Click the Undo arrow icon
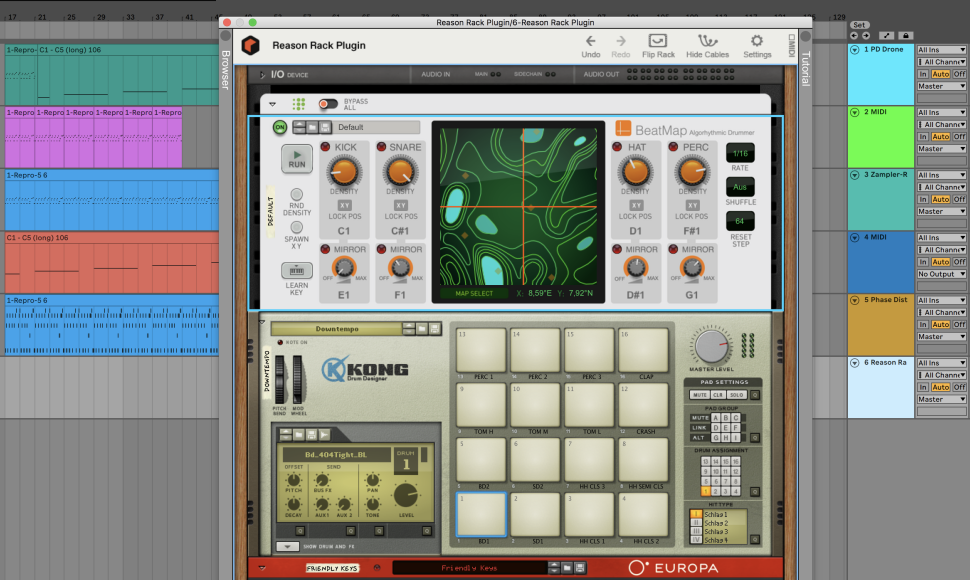 [590, 40]
